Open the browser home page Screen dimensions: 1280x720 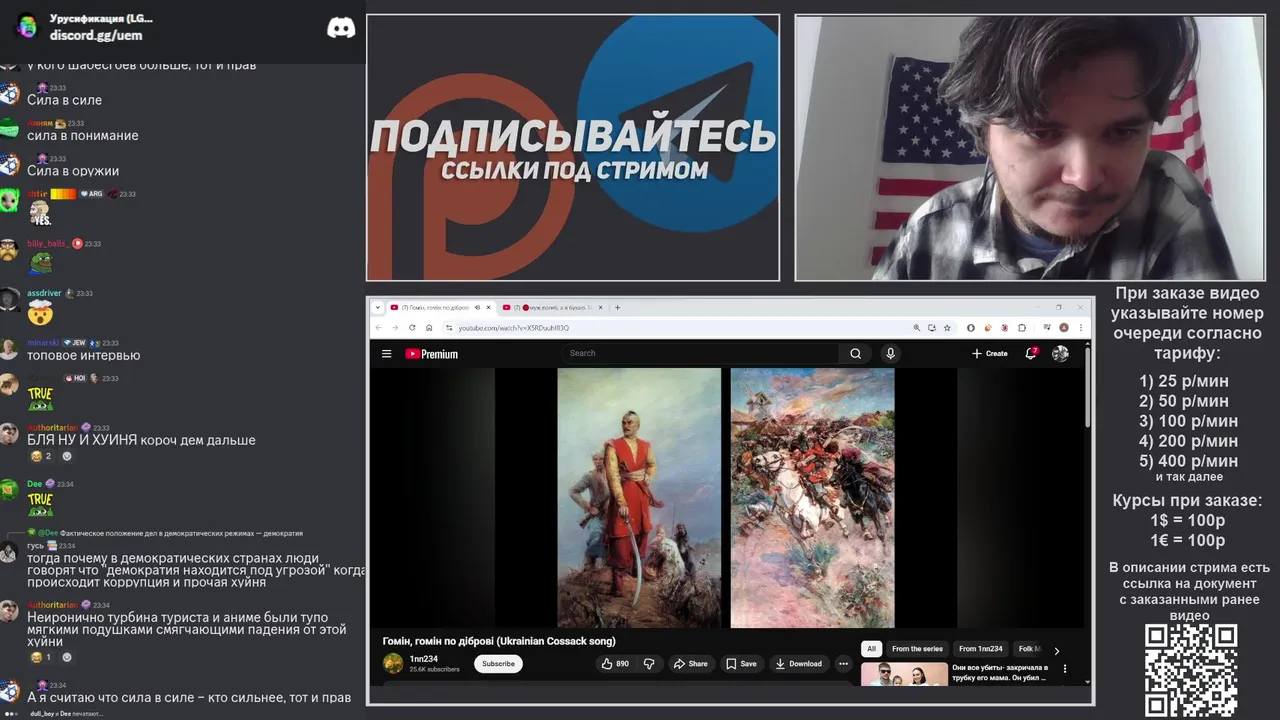tap(429, 327)
